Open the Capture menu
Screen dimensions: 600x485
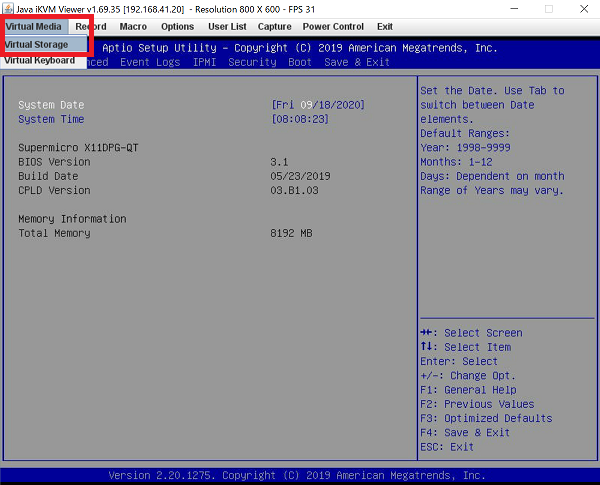click(274, 26)
